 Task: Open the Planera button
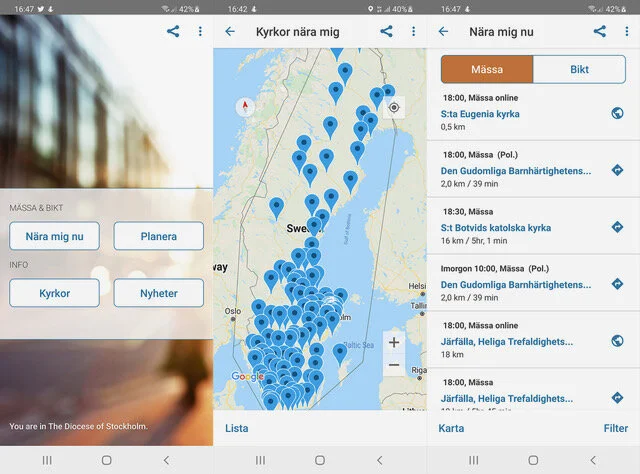pyautogui.click(x=158, y=236)
